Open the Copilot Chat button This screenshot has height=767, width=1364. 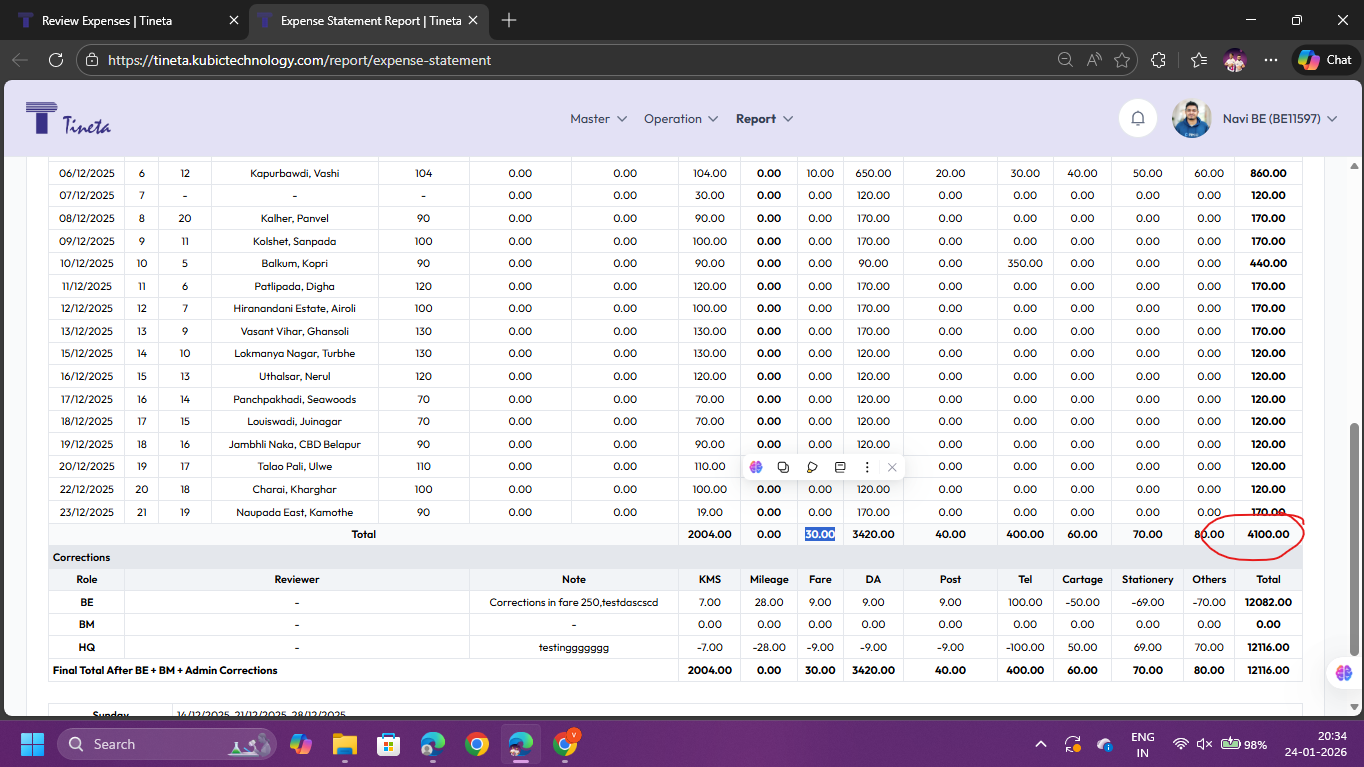1325,60
